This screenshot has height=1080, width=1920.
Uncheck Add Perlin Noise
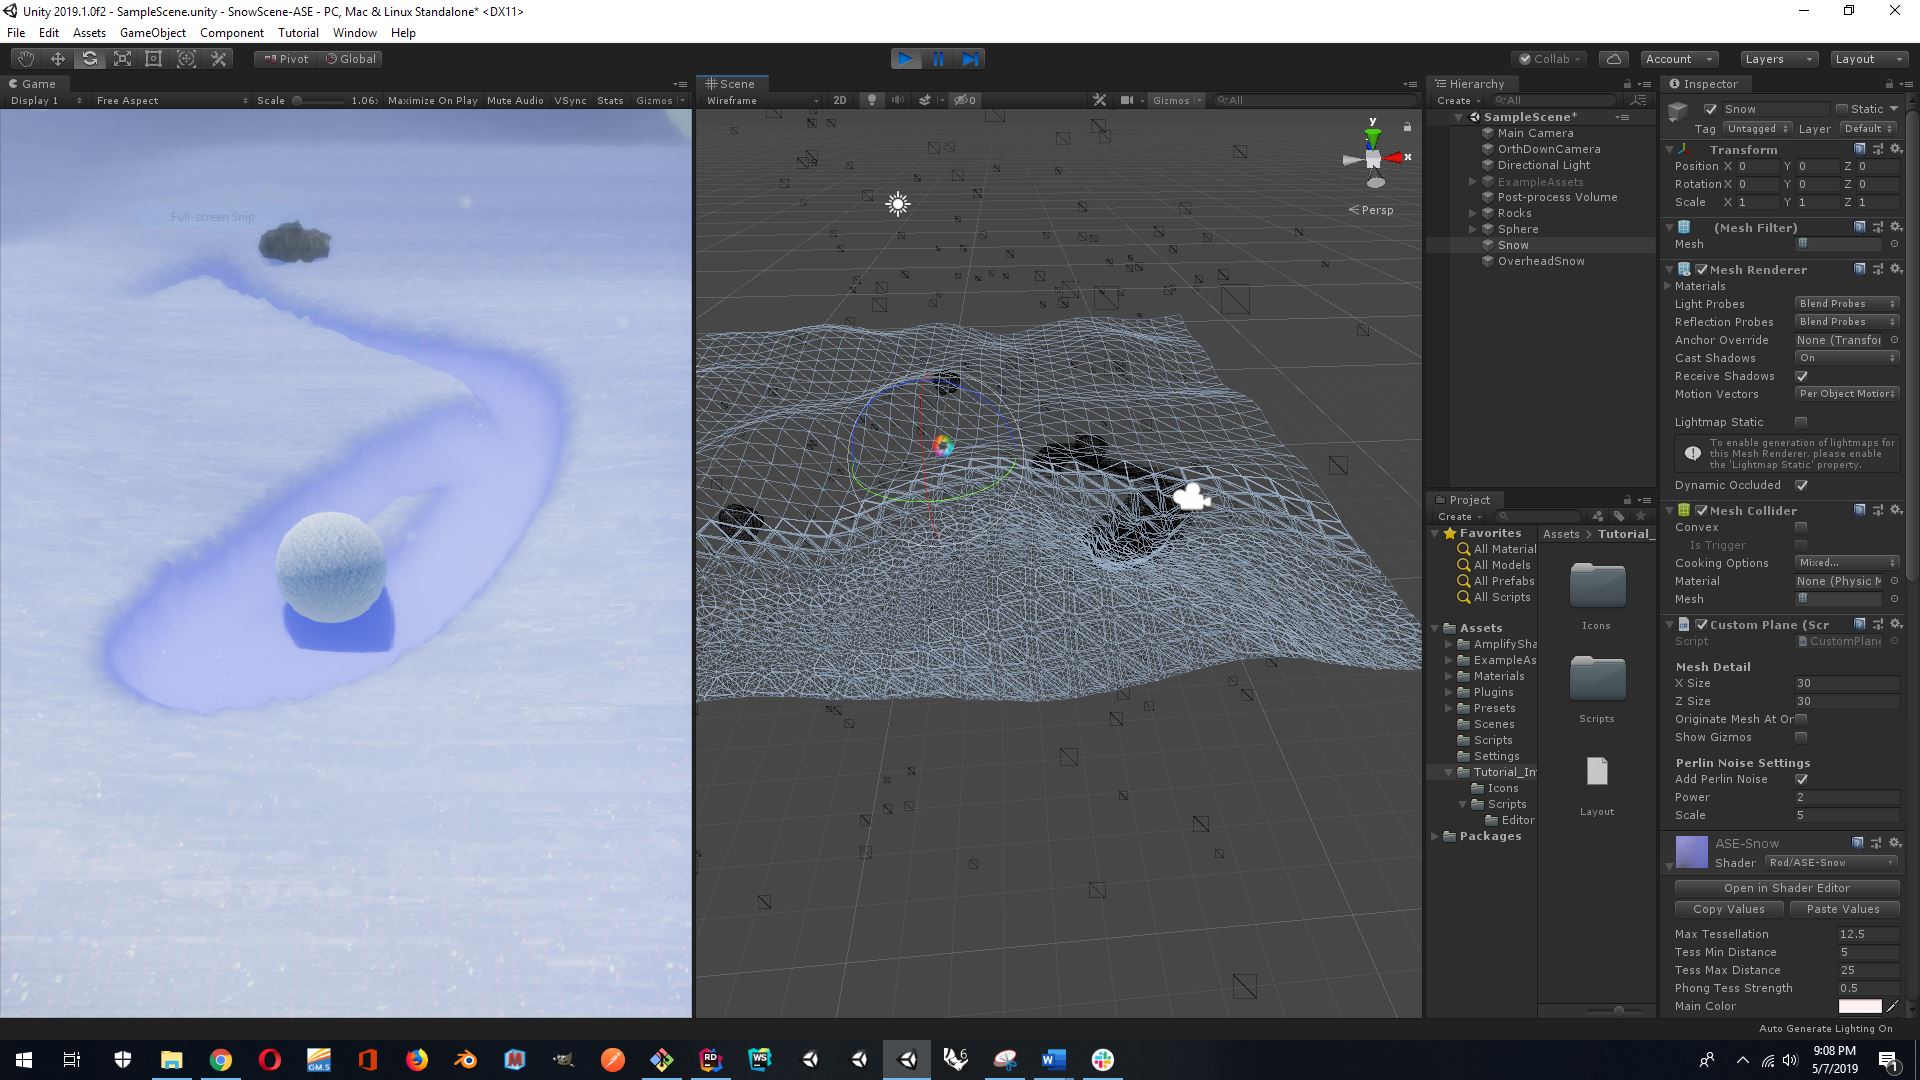[1801, 779]
